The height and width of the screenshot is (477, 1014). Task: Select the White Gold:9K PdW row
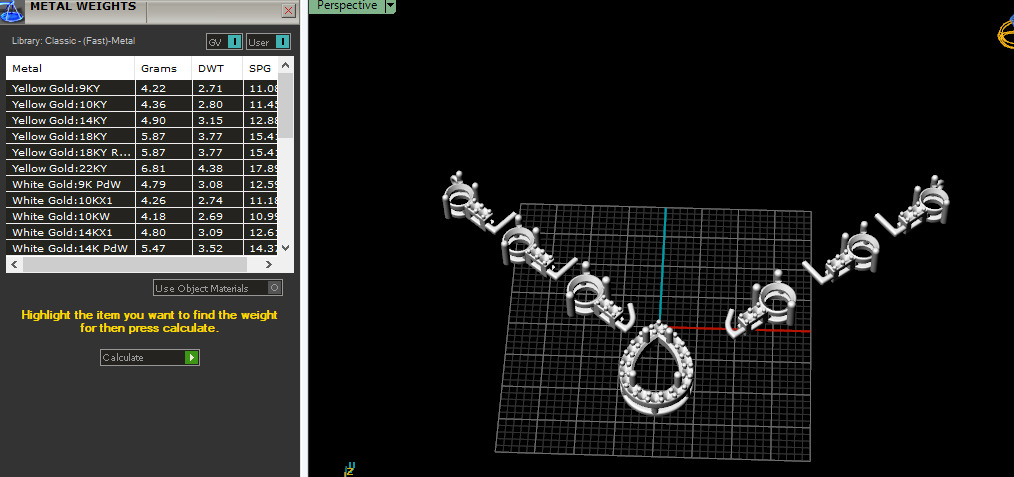[142, 184]
